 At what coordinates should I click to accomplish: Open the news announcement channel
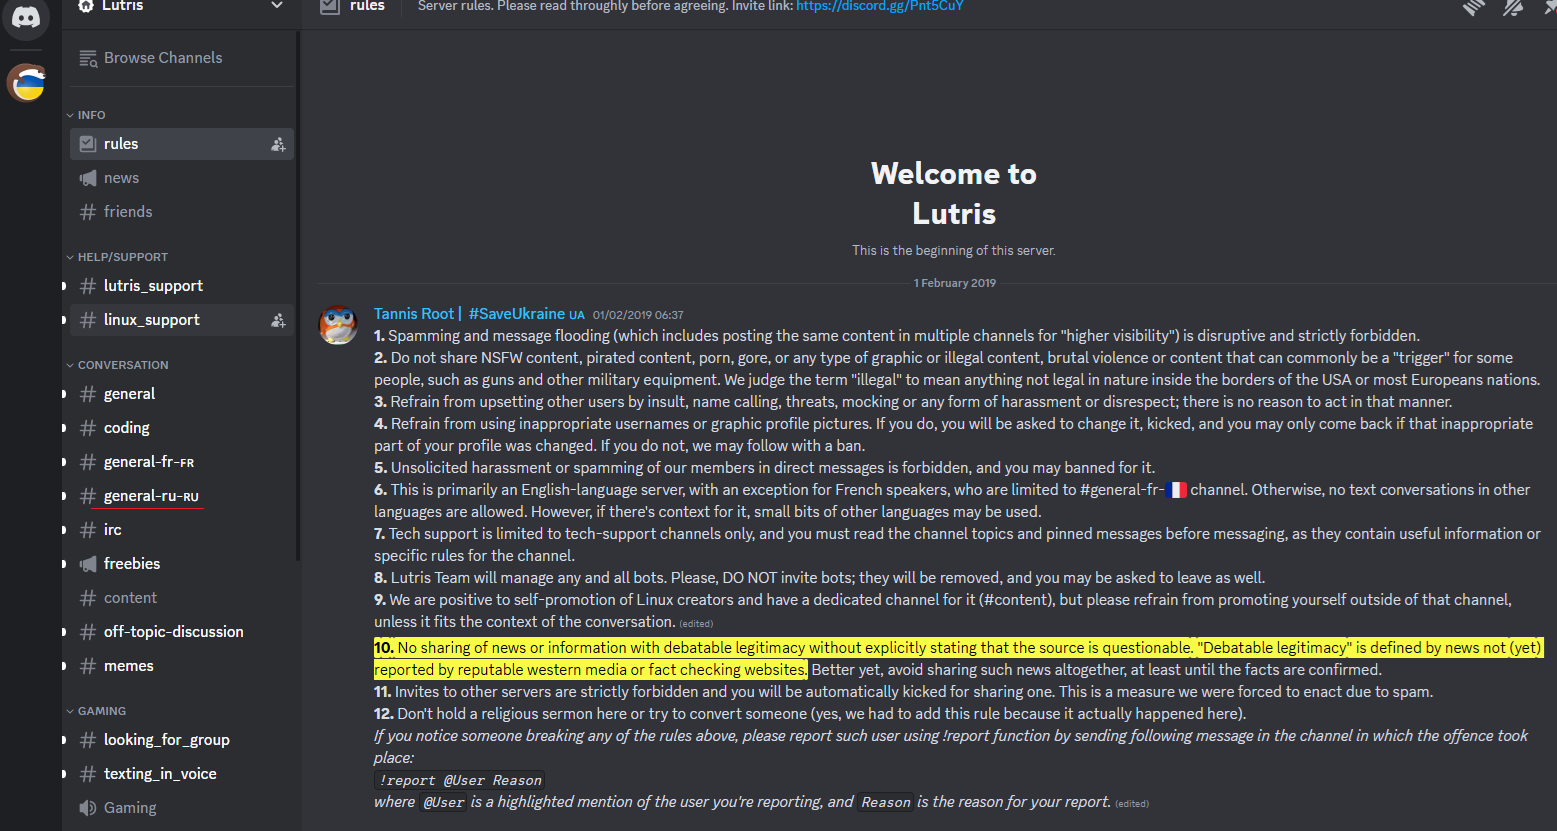182,178
